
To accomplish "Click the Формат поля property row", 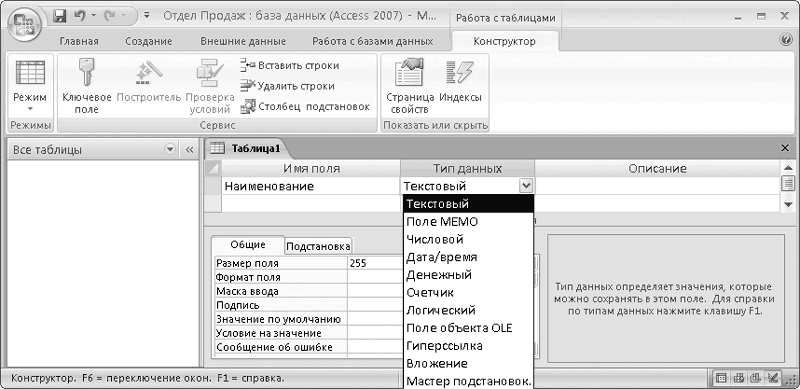I will (x=309, y=277).
